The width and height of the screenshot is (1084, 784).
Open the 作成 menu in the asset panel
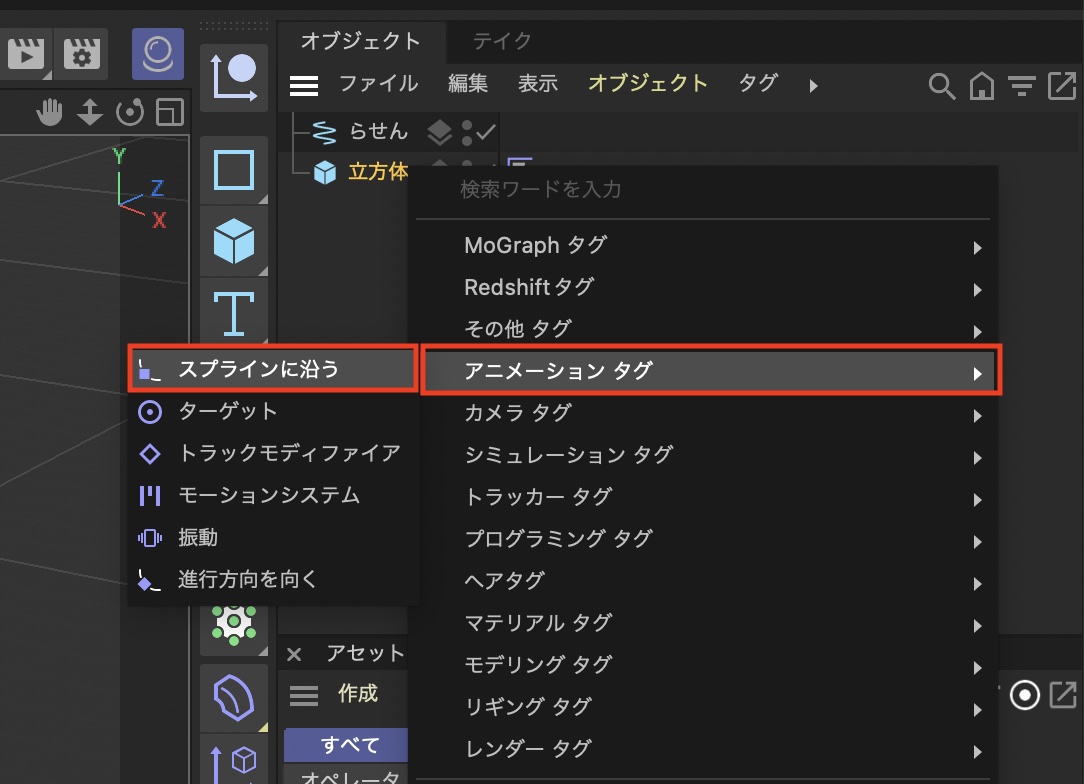pyautogui.click(x=357, y=694)
